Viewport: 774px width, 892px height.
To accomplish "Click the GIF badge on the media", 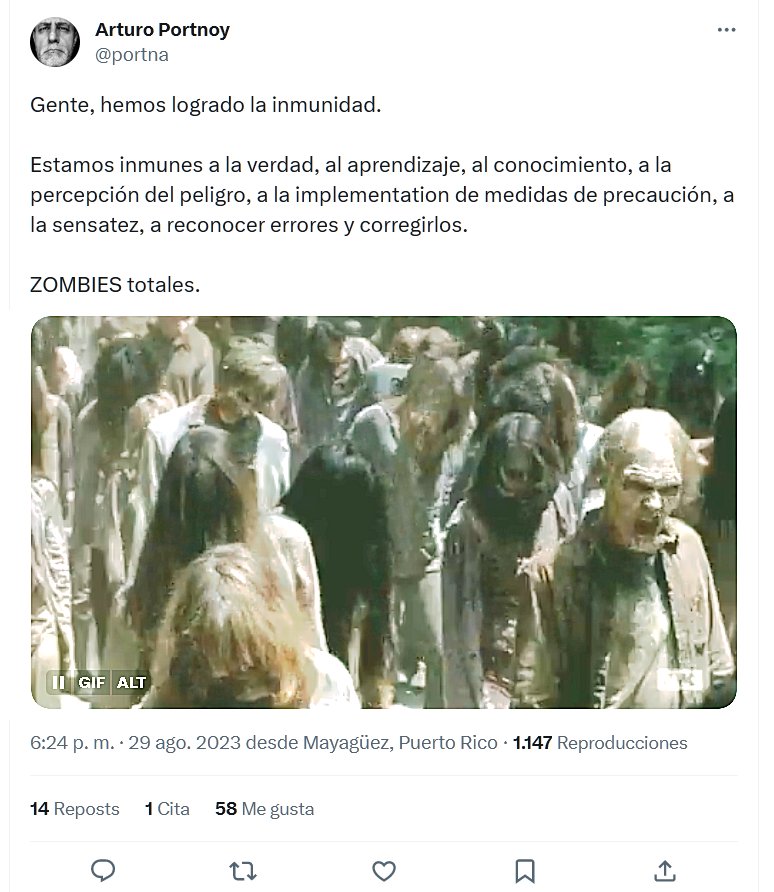I will click(x=92, y=682).
